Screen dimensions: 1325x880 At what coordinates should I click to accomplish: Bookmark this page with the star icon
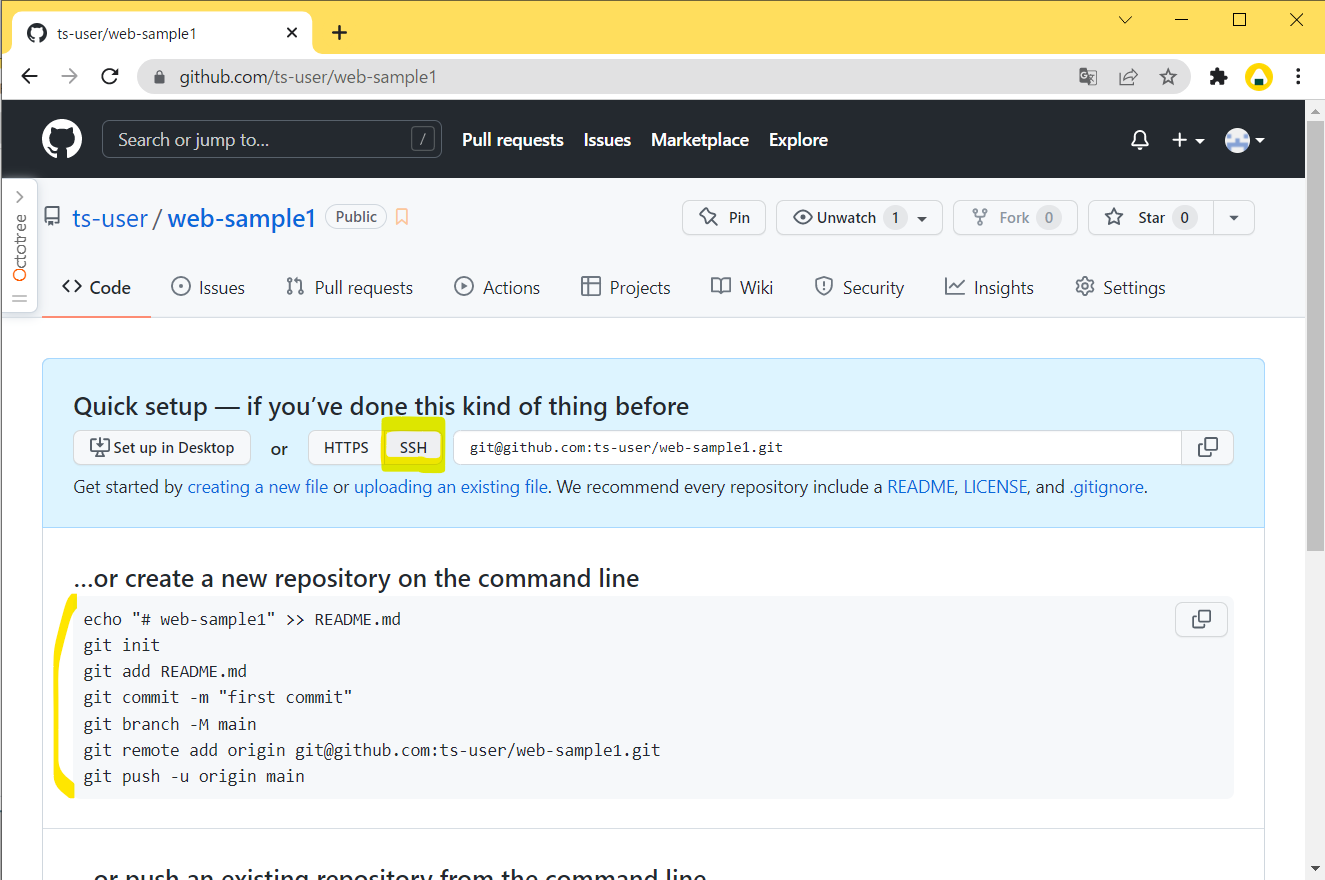(x=1168, y=77)
